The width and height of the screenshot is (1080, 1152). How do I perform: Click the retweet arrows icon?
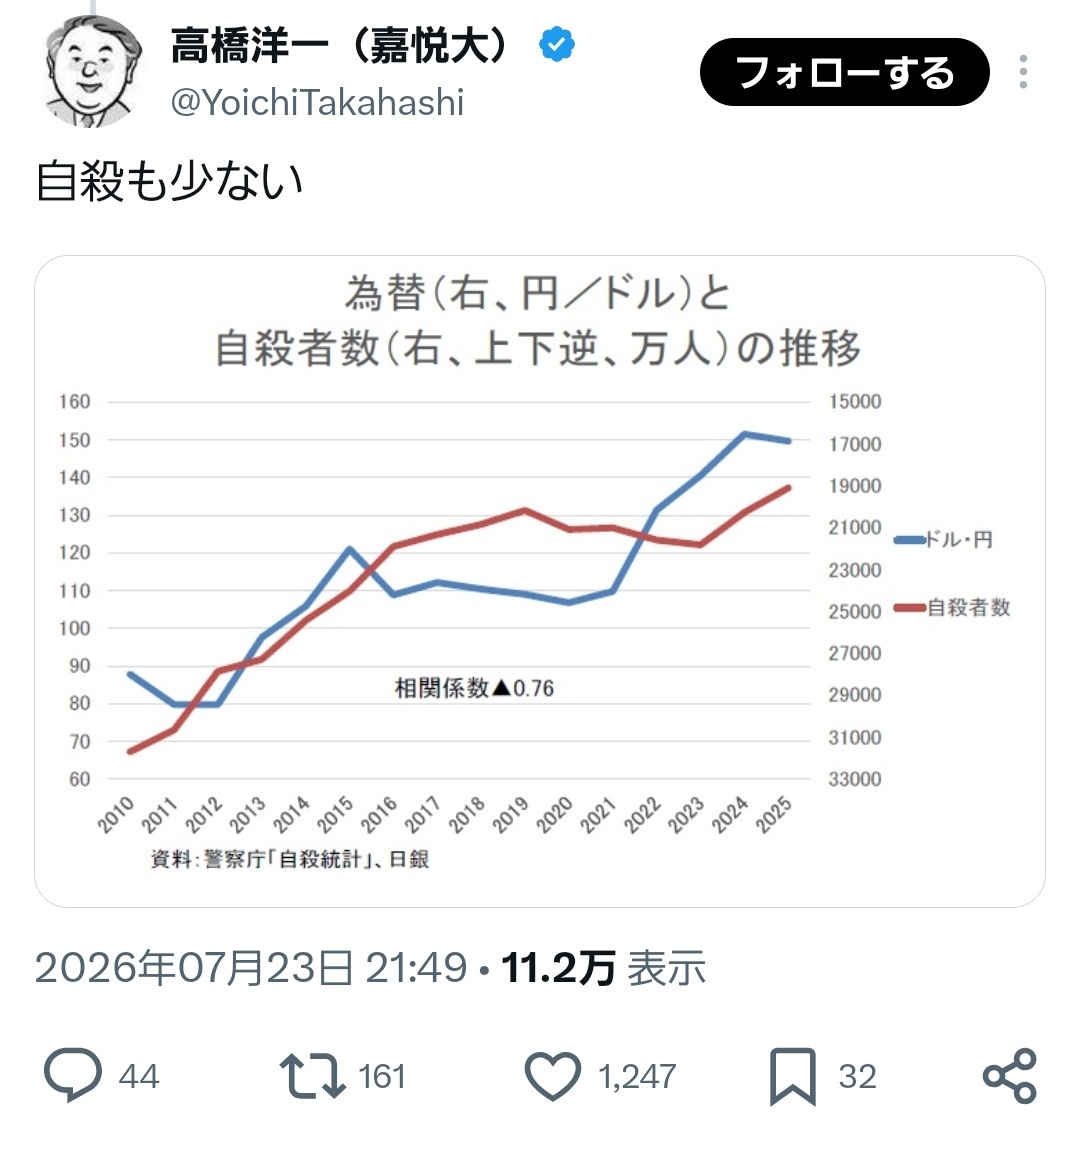coord(312,1076)
